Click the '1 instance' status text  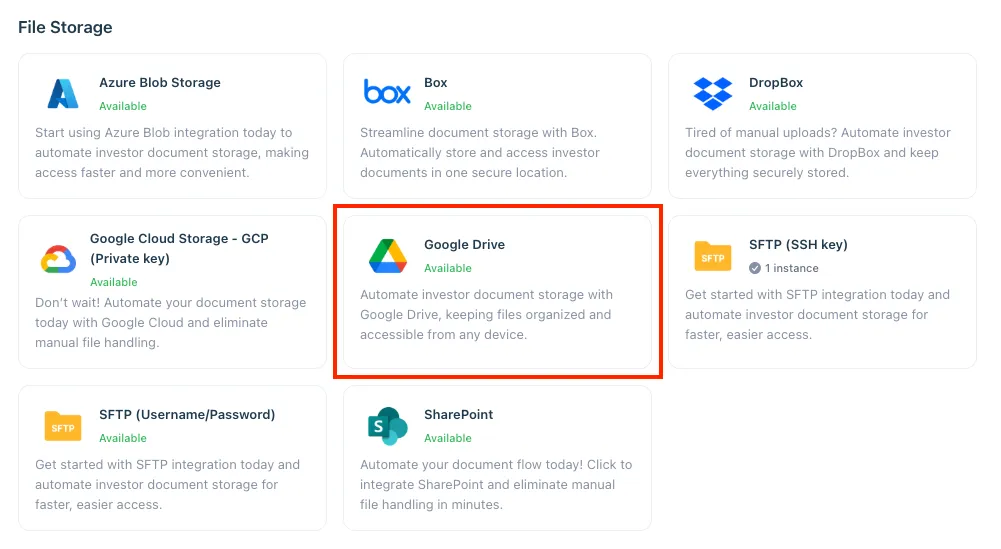[x=792, y=268]
